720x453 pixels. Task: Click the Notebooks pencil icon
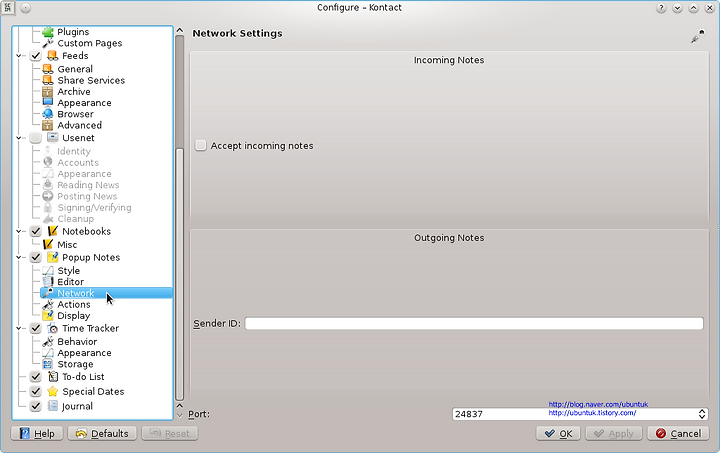pos(53,231)
